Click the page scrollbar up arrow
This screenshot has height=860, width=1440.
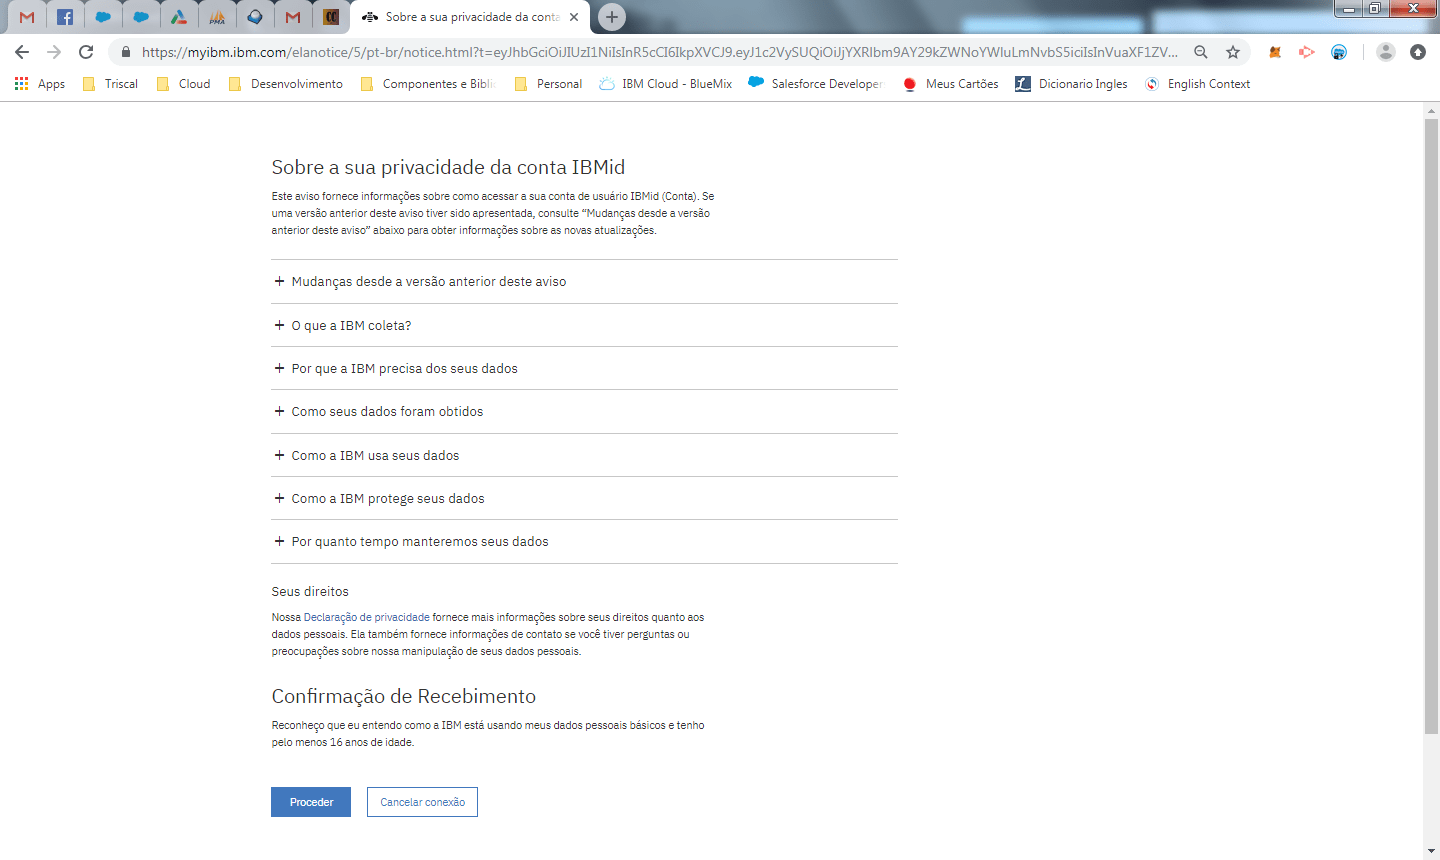click(x=1431, y=110)
